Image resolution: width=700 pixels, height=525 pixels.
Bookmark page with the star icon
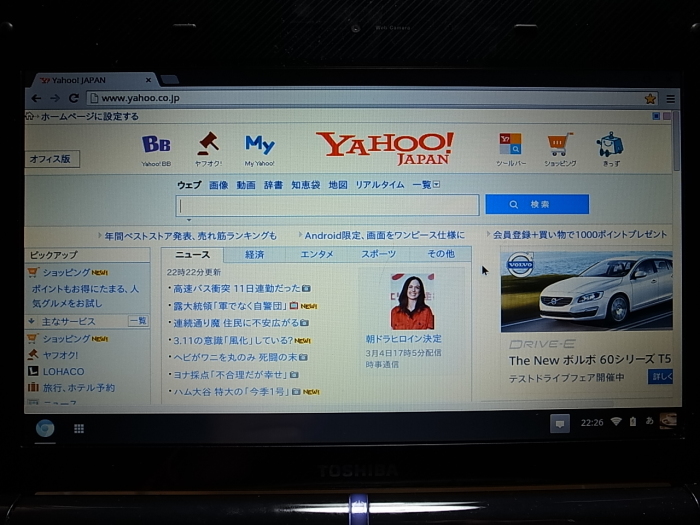(x=650, y=99)
